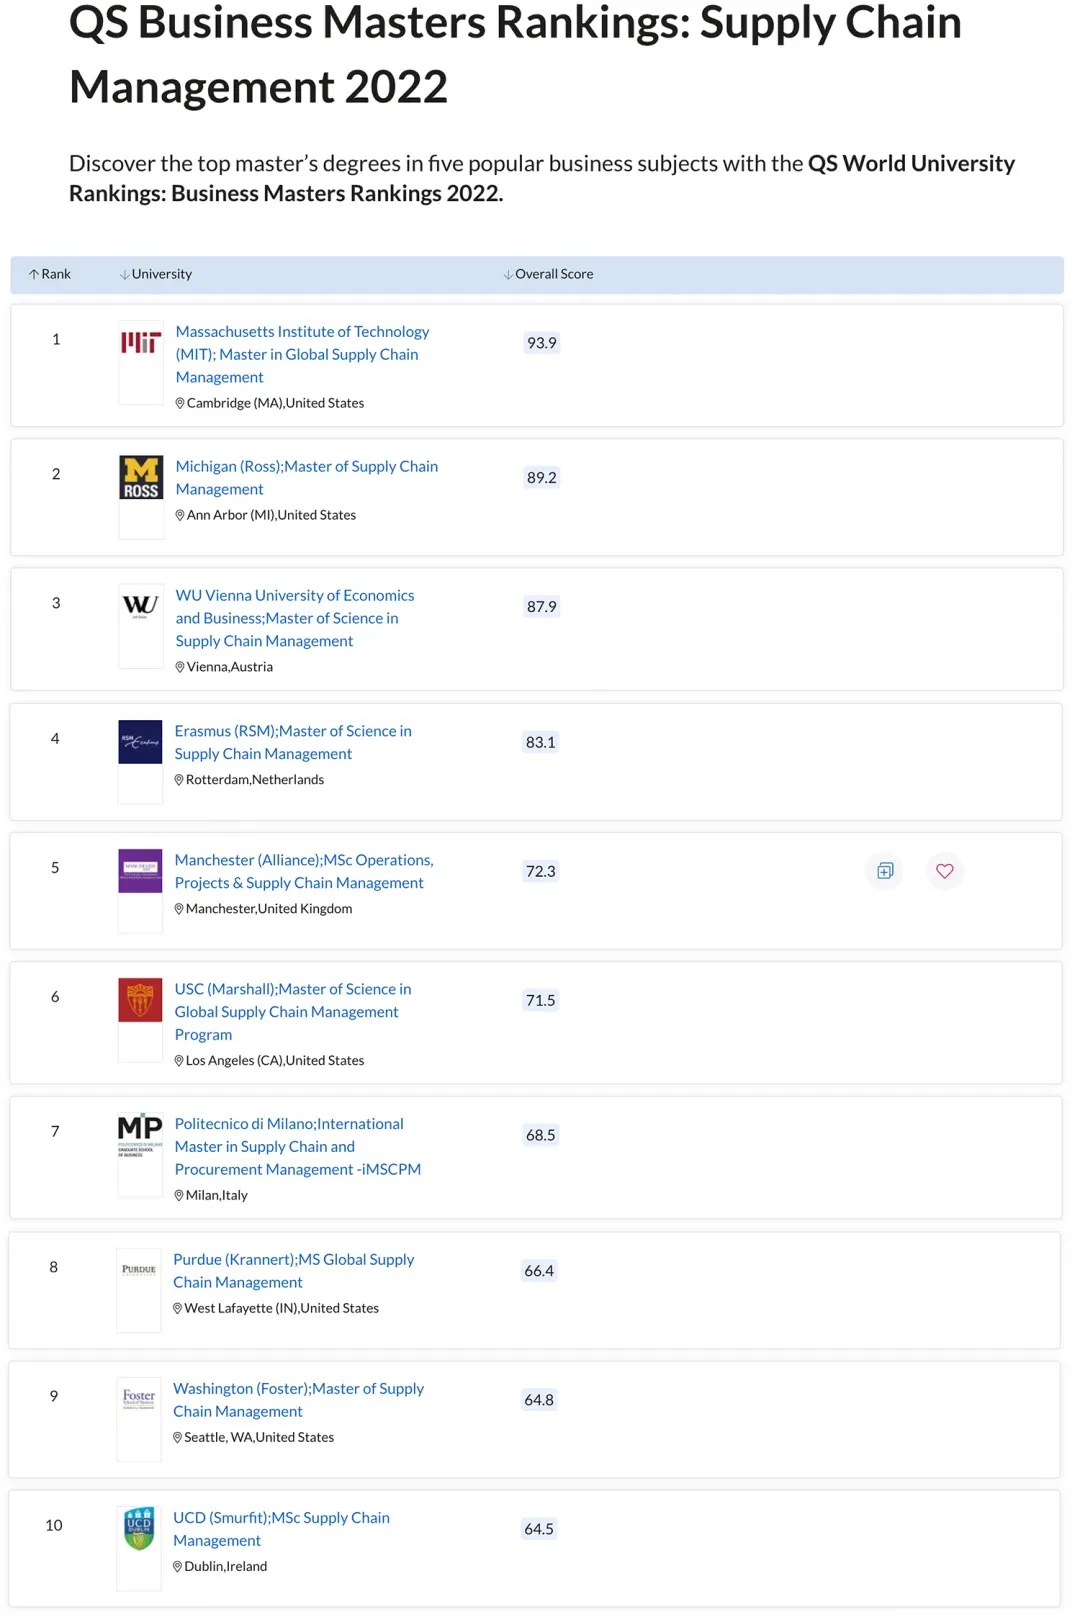Click the 93.9 overall score badge

pyautogui.click(x=541, y=343)
